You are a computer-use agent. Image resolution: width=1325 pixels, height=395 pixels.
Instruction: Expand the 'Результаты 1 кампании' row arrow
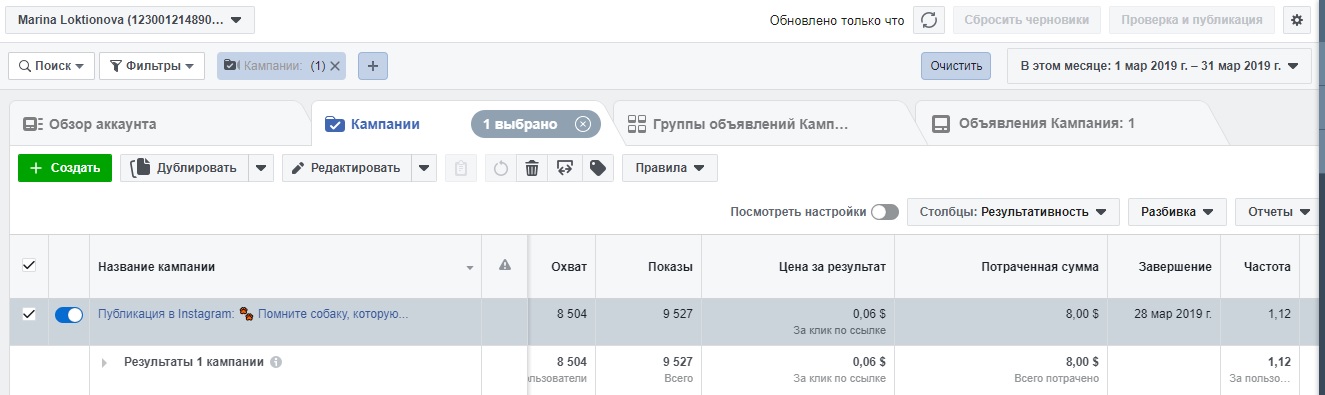coord(103,362)
